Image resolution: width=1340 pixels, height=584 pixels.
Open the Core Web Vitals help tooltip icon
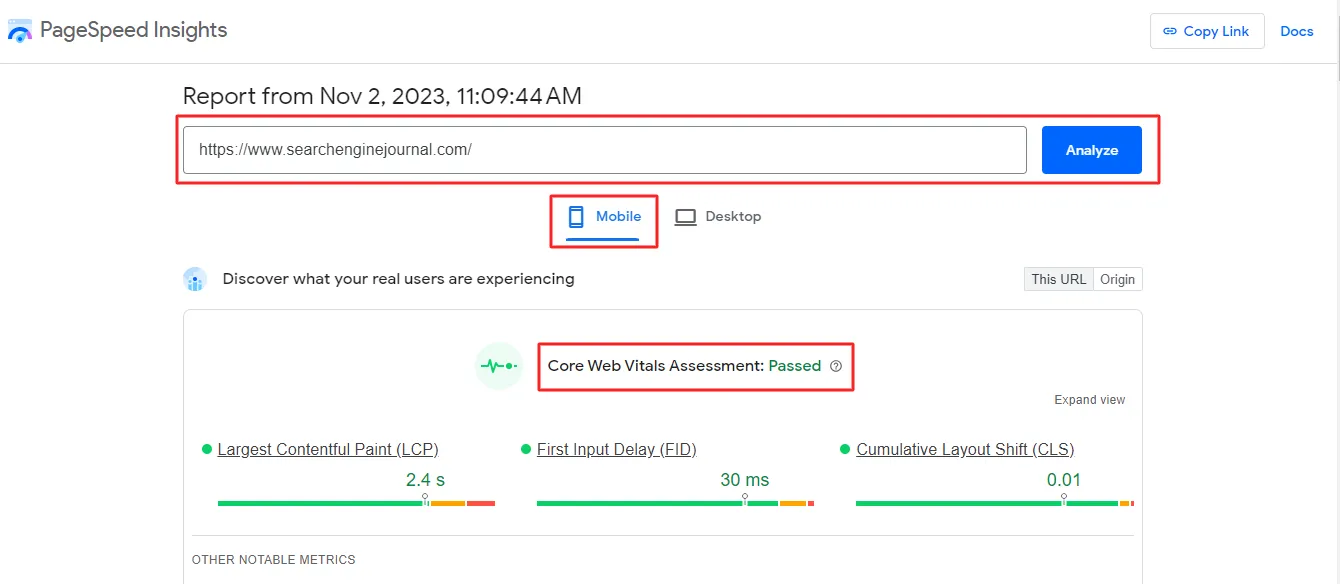[836, 366]
